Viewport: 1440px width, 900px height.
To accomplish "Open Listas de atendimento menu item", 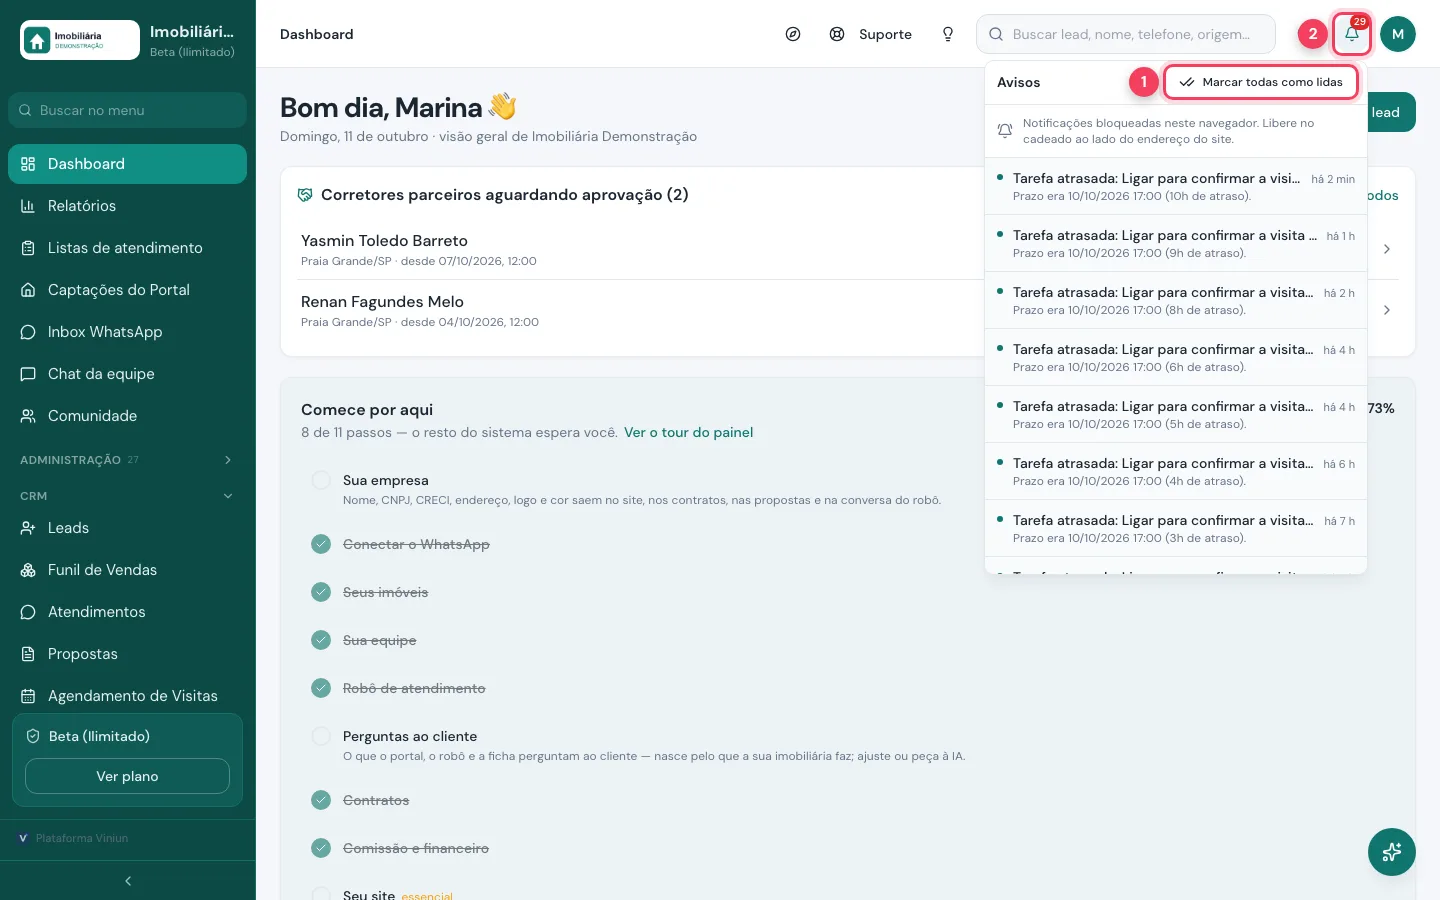I will pyautogui.click(x=127, y=248).
